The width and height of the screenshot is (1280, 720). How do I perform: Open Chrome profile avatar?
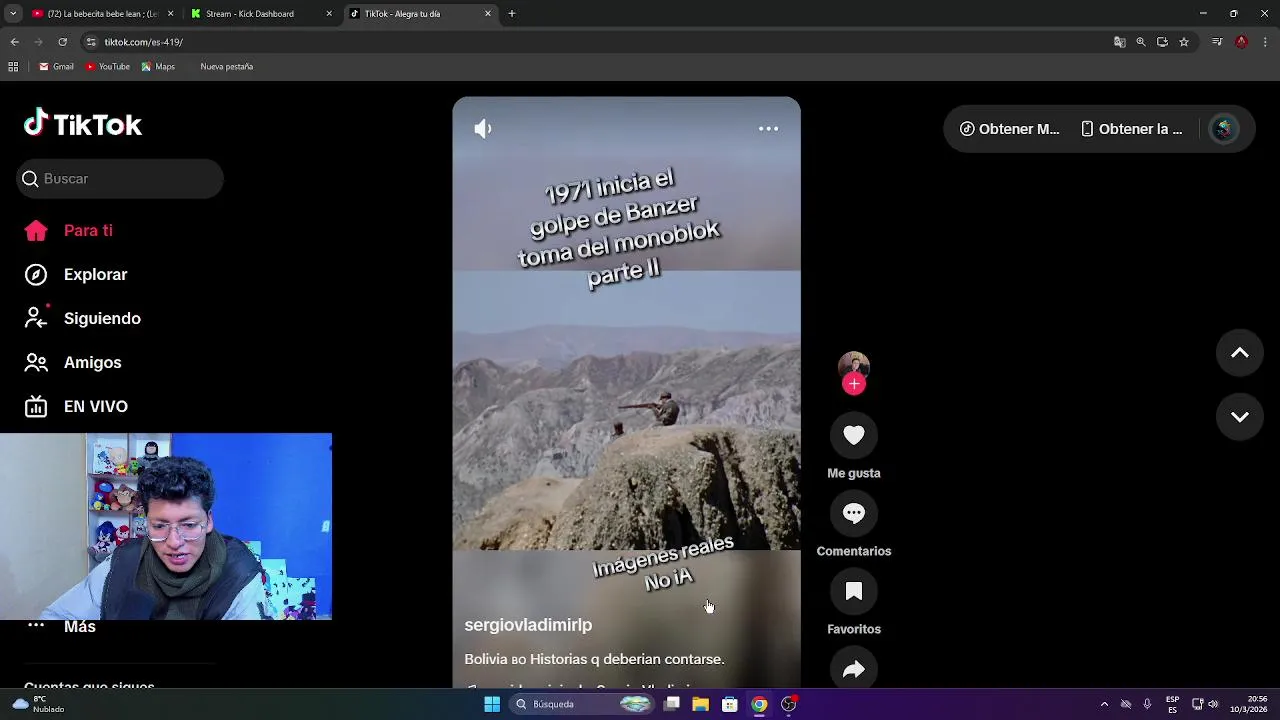(x=1241, y=42)
